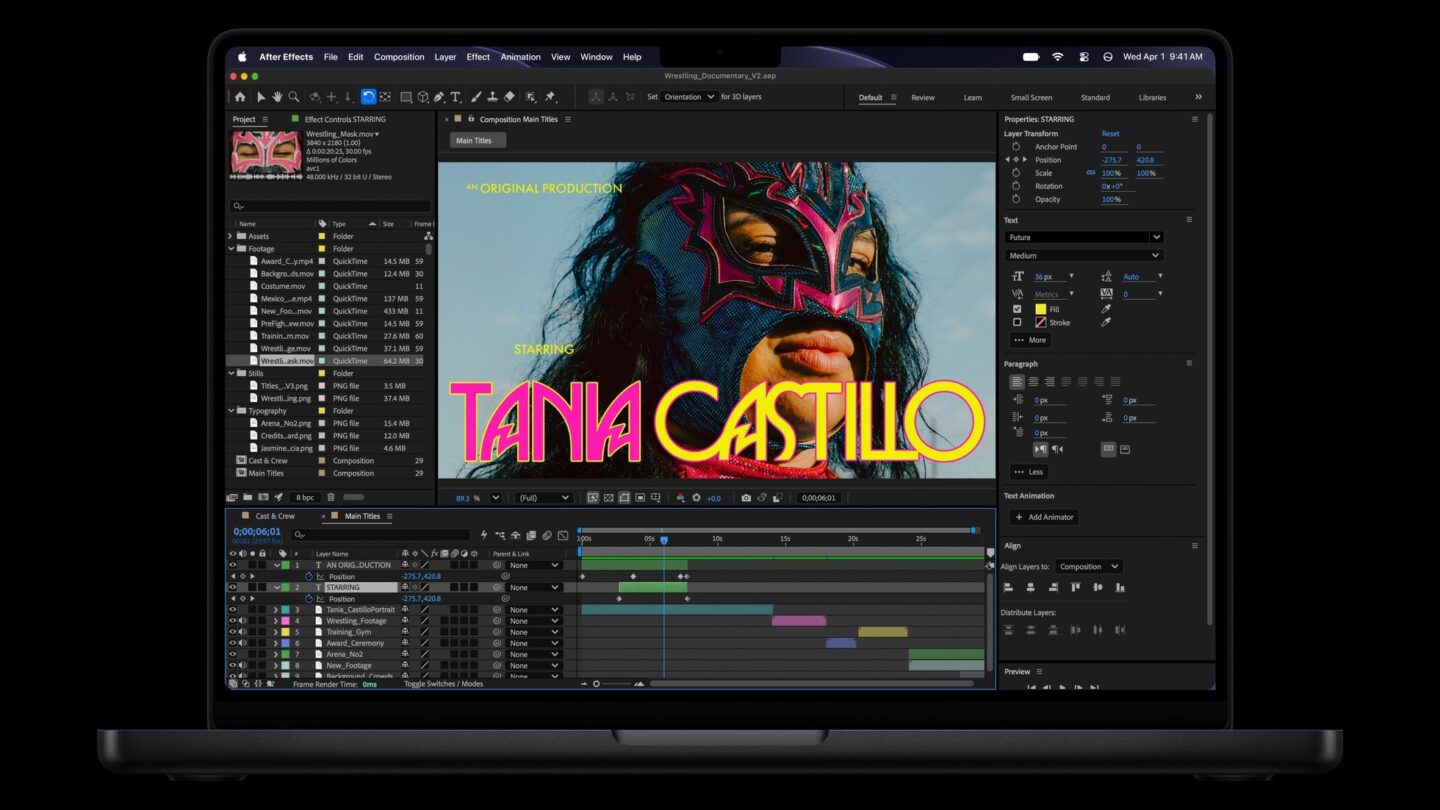Screen dimensions: 1440x810
Task: Open the Effect menu in the menu bar
Action: (478, 57)
